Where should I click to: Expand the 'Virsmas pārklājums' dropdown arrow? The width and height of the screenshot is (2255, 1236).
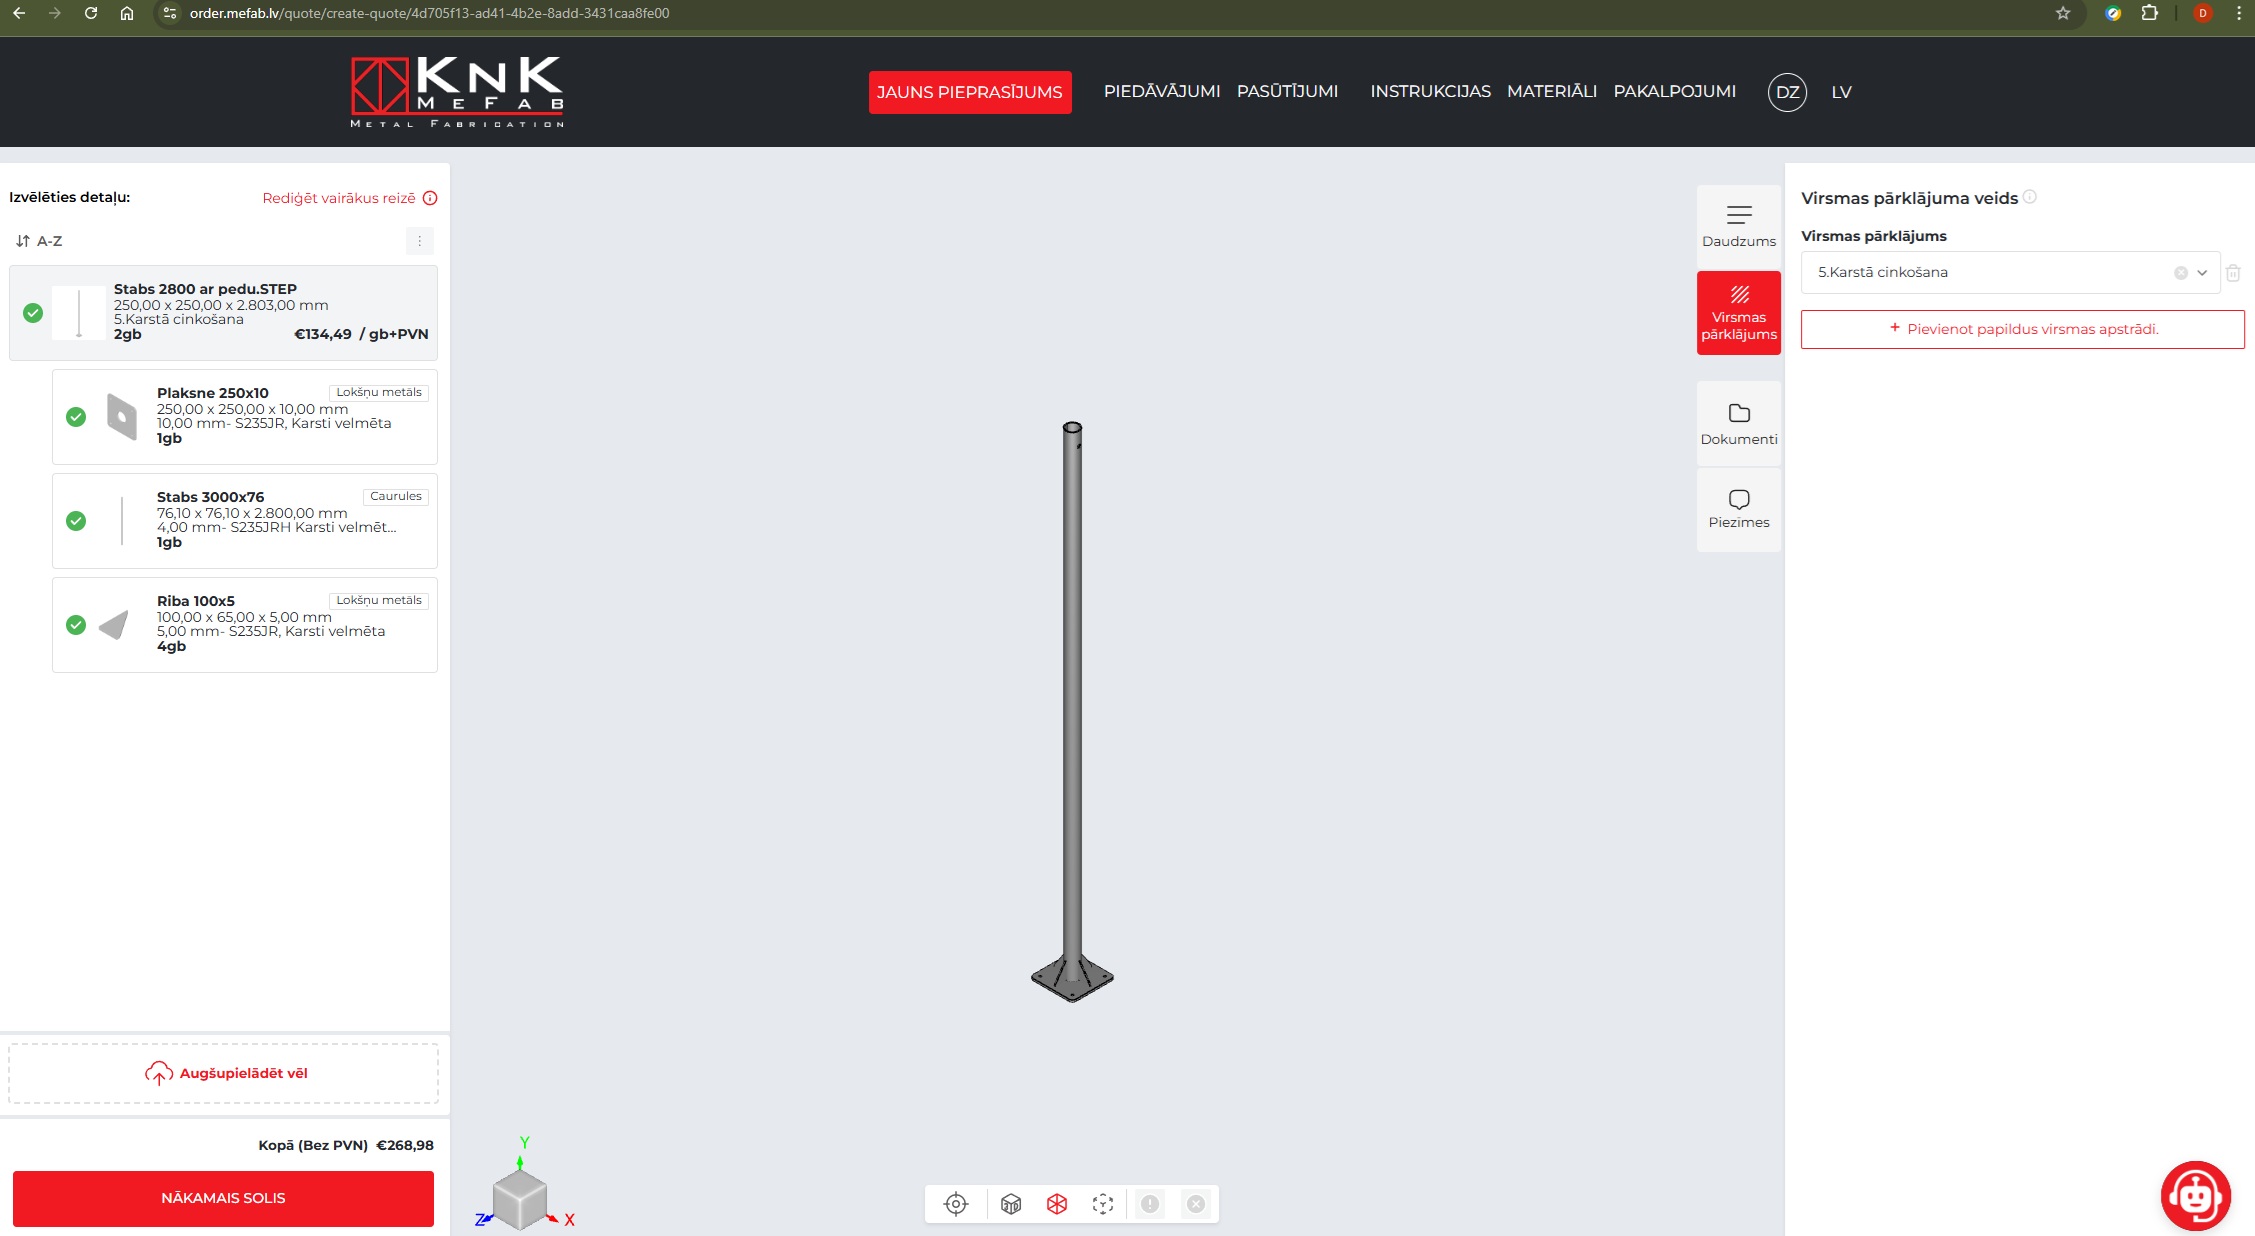2202,273
